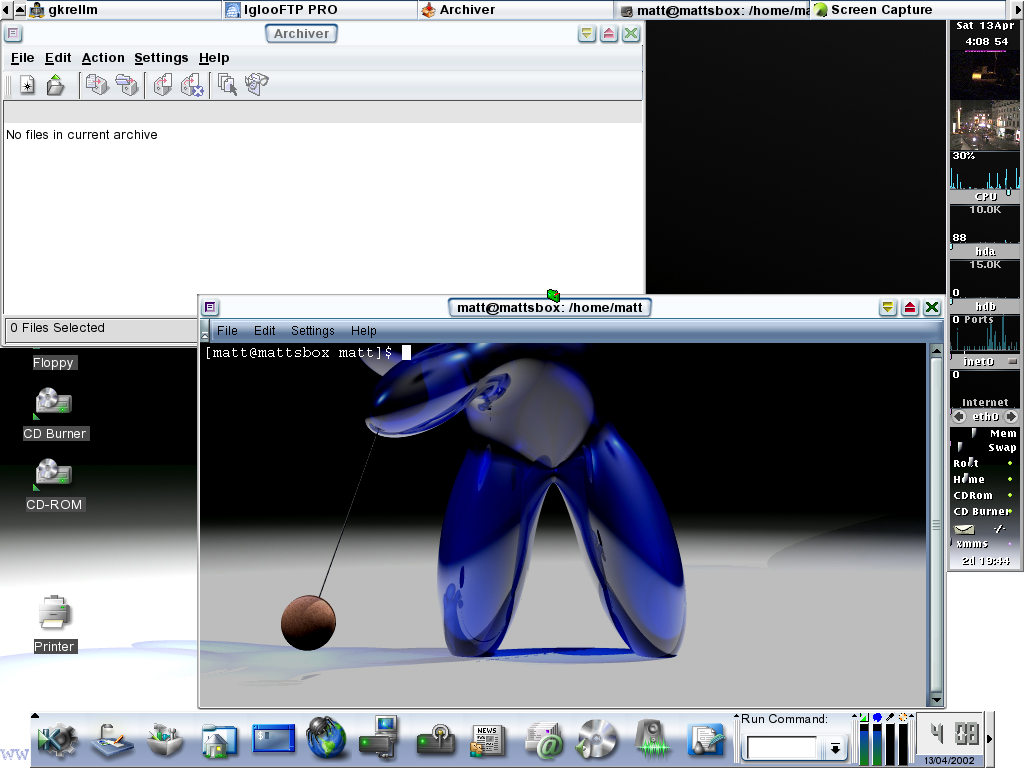This screenshot has width=1024, height=768.
Task: Click the Open archive folder icon in Archiver
Action: click(56, 85)
